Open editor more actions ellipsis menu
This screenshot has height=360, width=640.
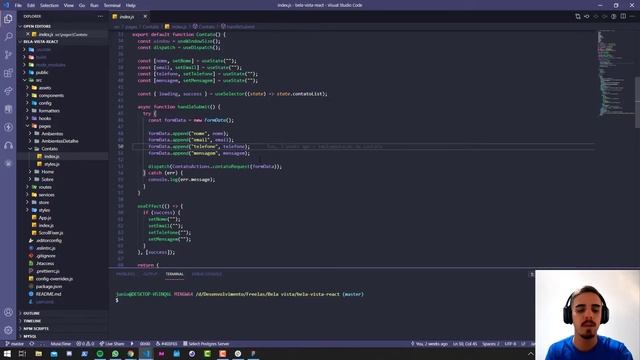(632, 16)
